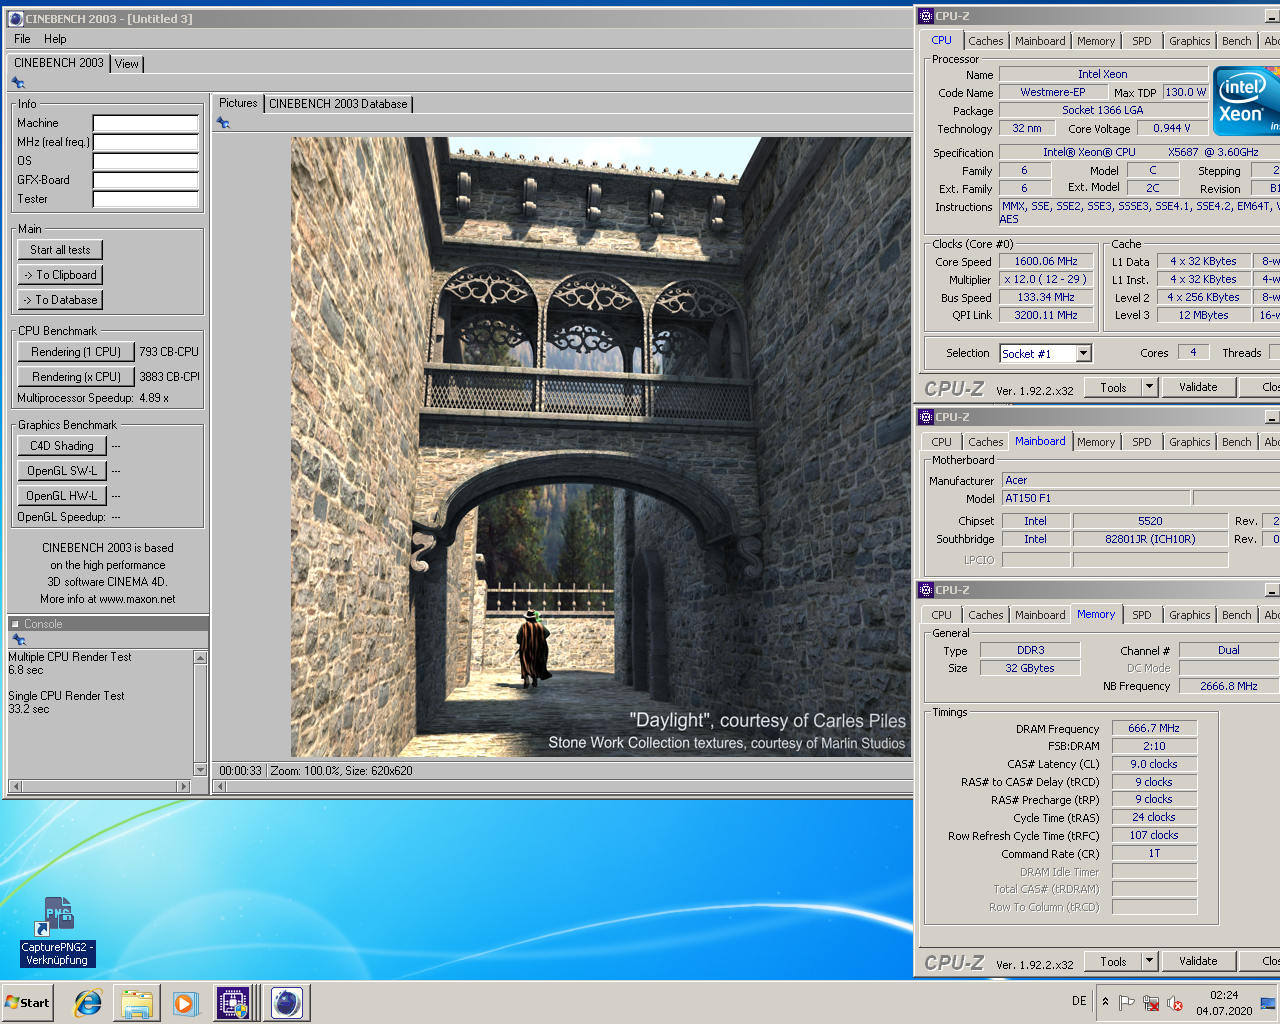Open the Help menu in CINEBENCH
This screenshot has width=1280, height=1024.
pyautogui.click(x=55, y=39)
